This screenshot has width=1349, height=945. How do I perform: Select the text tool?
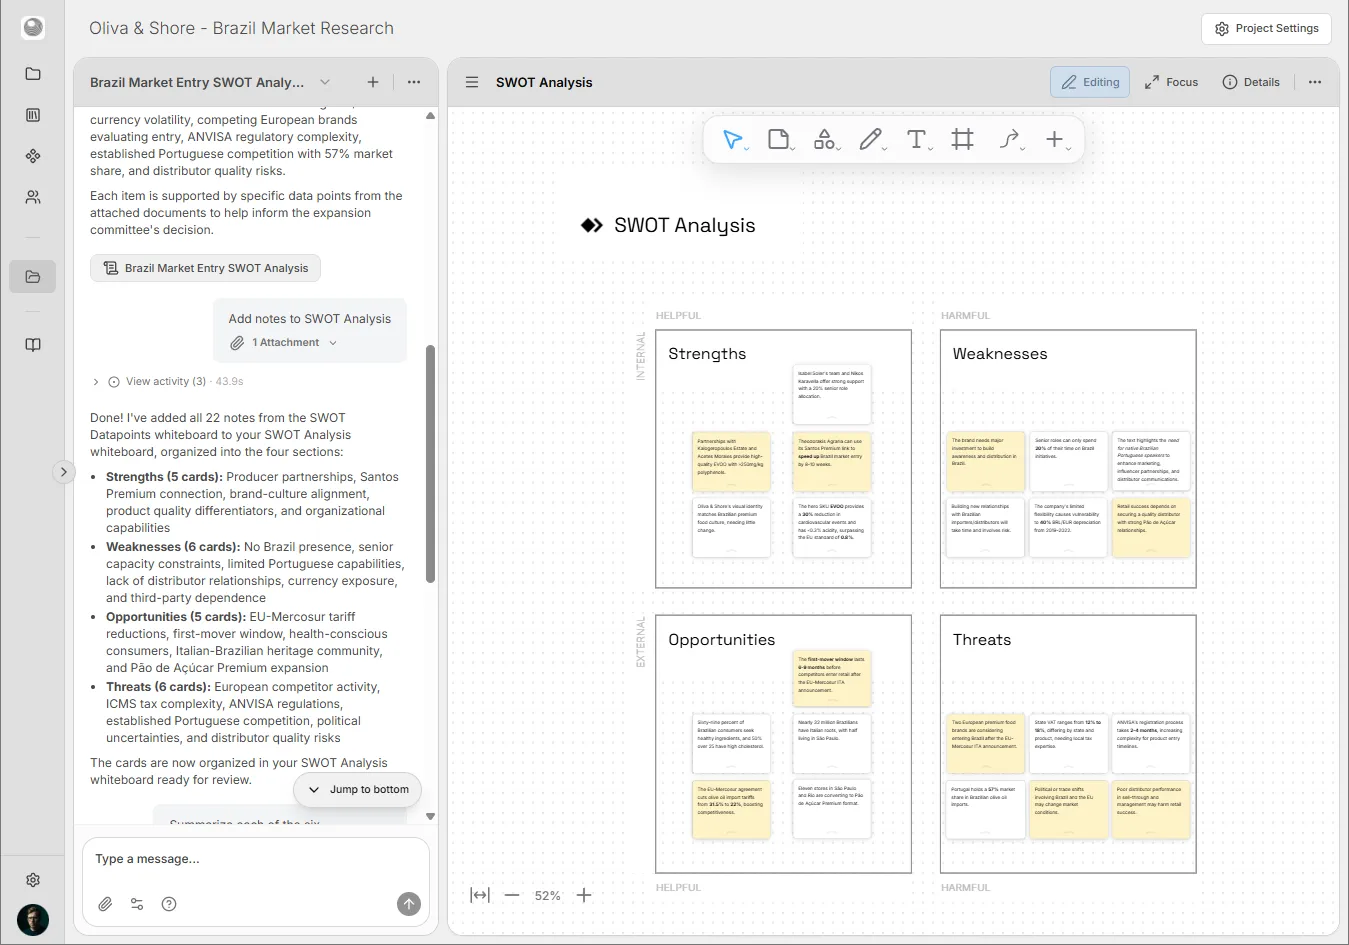click(x=917, y=140)
